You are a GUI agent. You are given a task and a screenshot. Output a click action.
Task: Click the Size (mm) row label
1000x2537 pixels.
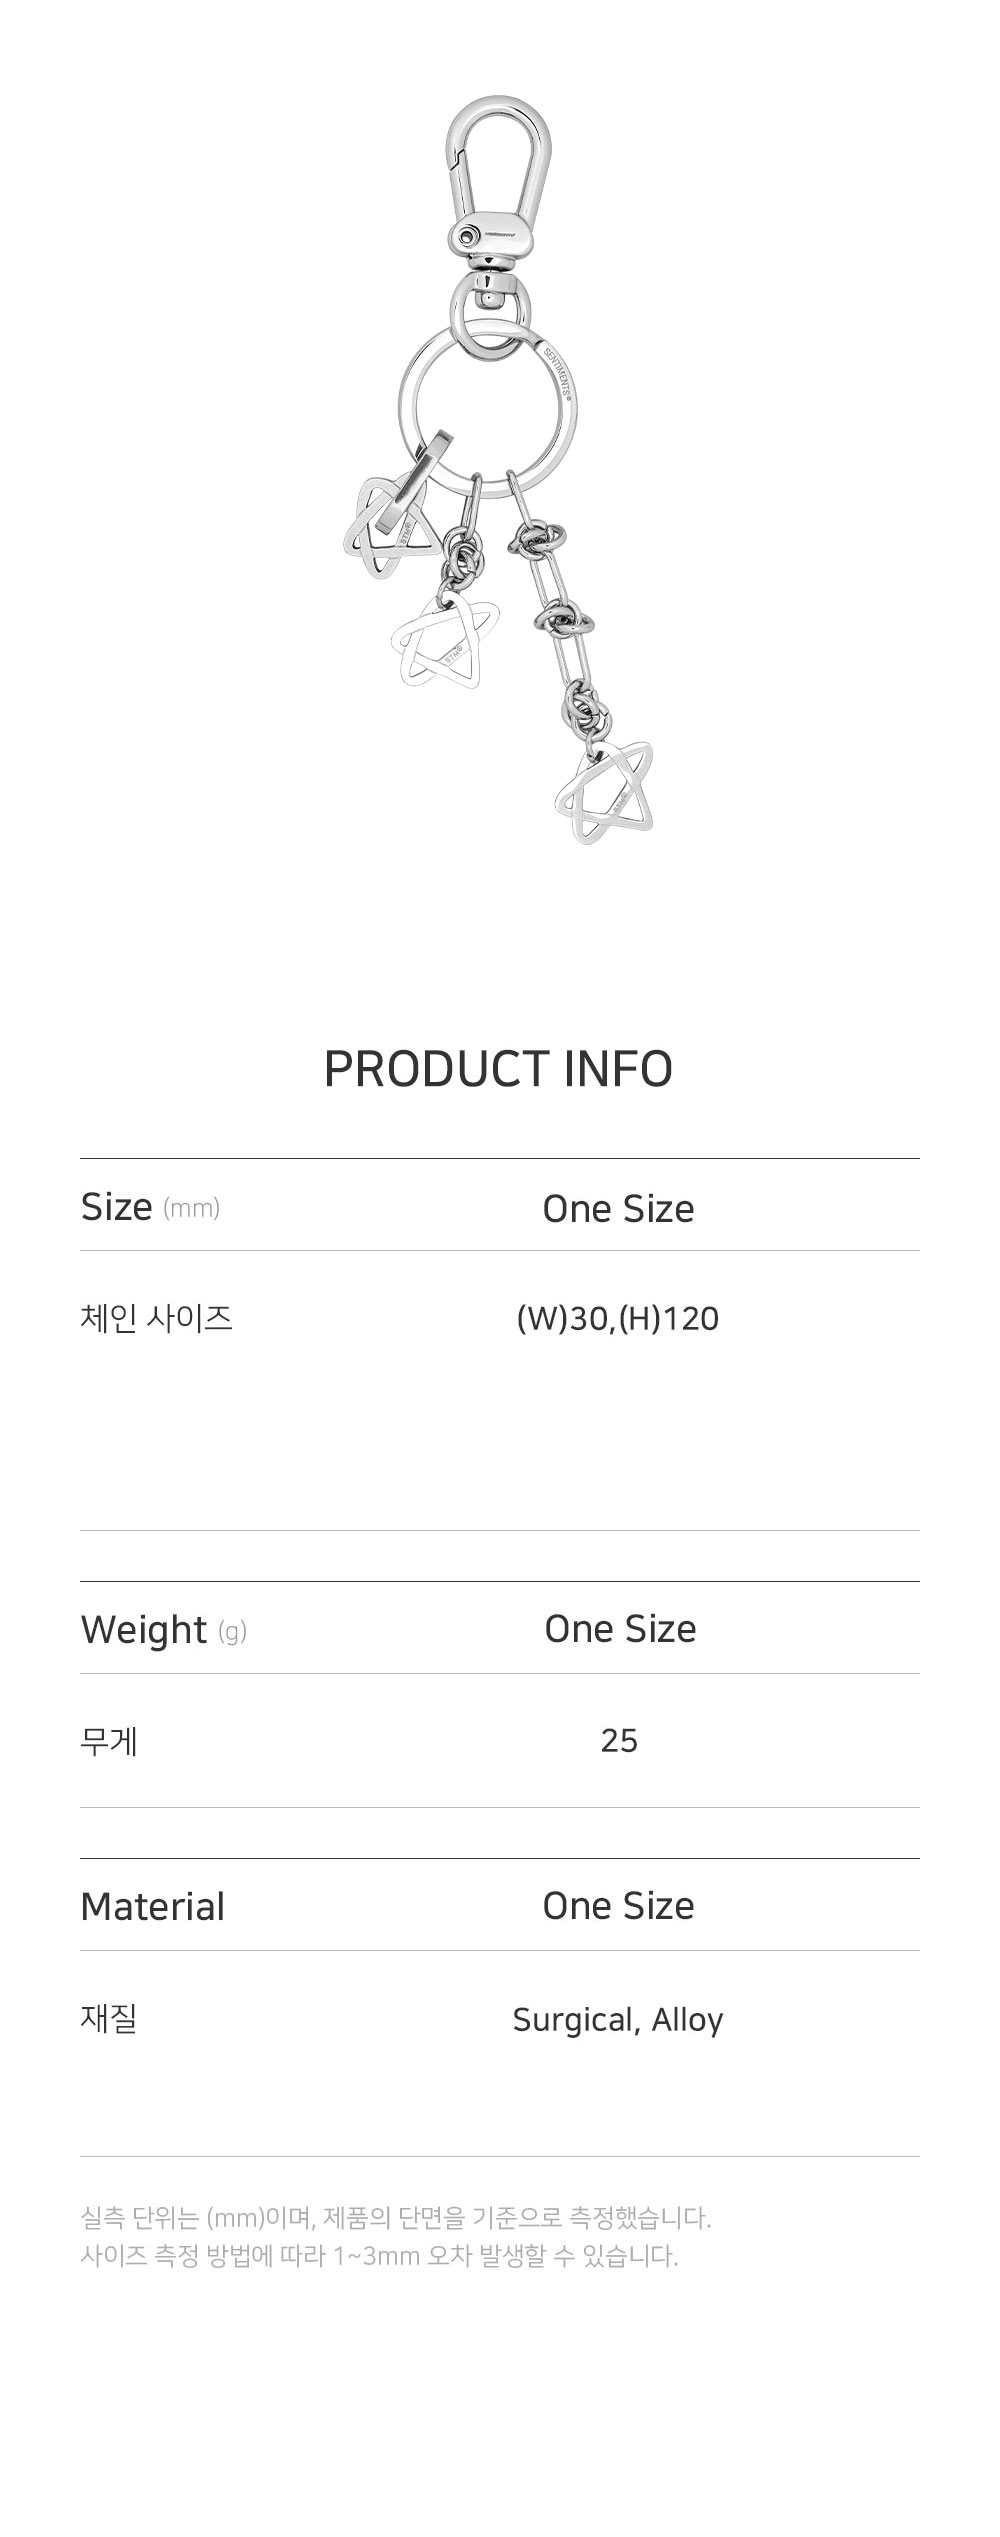pyautogui.click(x=150, y=1207)
